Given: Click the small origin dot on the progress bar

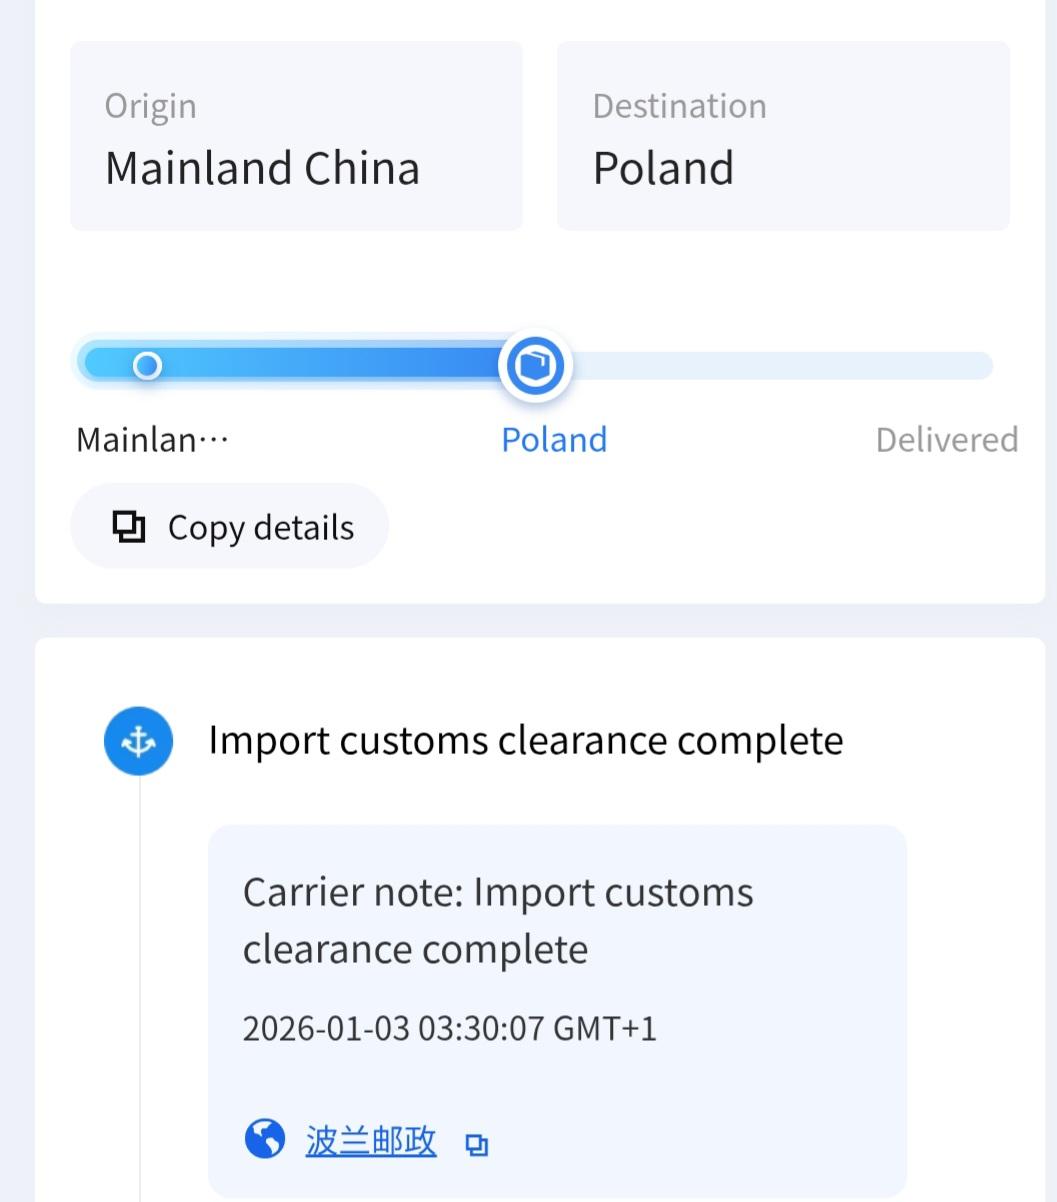Looking at the screenshot, I should [x=147, y=365].
